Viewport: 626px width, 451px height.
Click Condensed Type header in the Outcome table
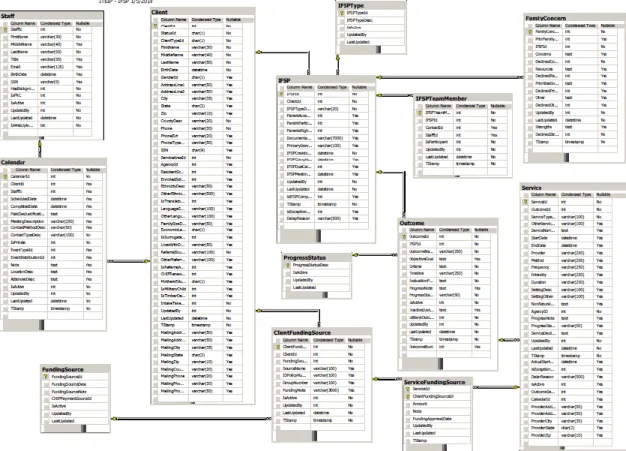click(454, 230)
